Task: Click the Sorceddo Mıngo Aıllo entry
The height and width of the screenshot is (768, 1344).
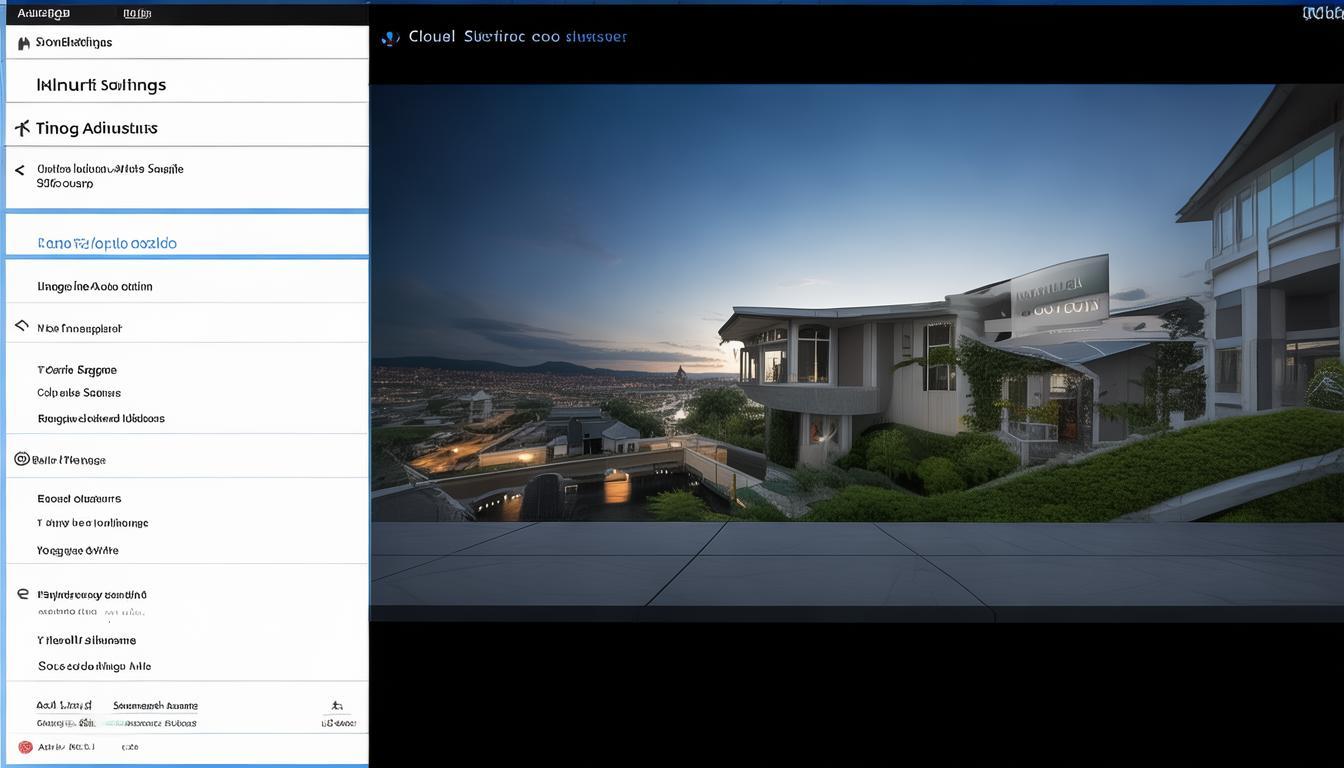Action: [x=94, y=666]
